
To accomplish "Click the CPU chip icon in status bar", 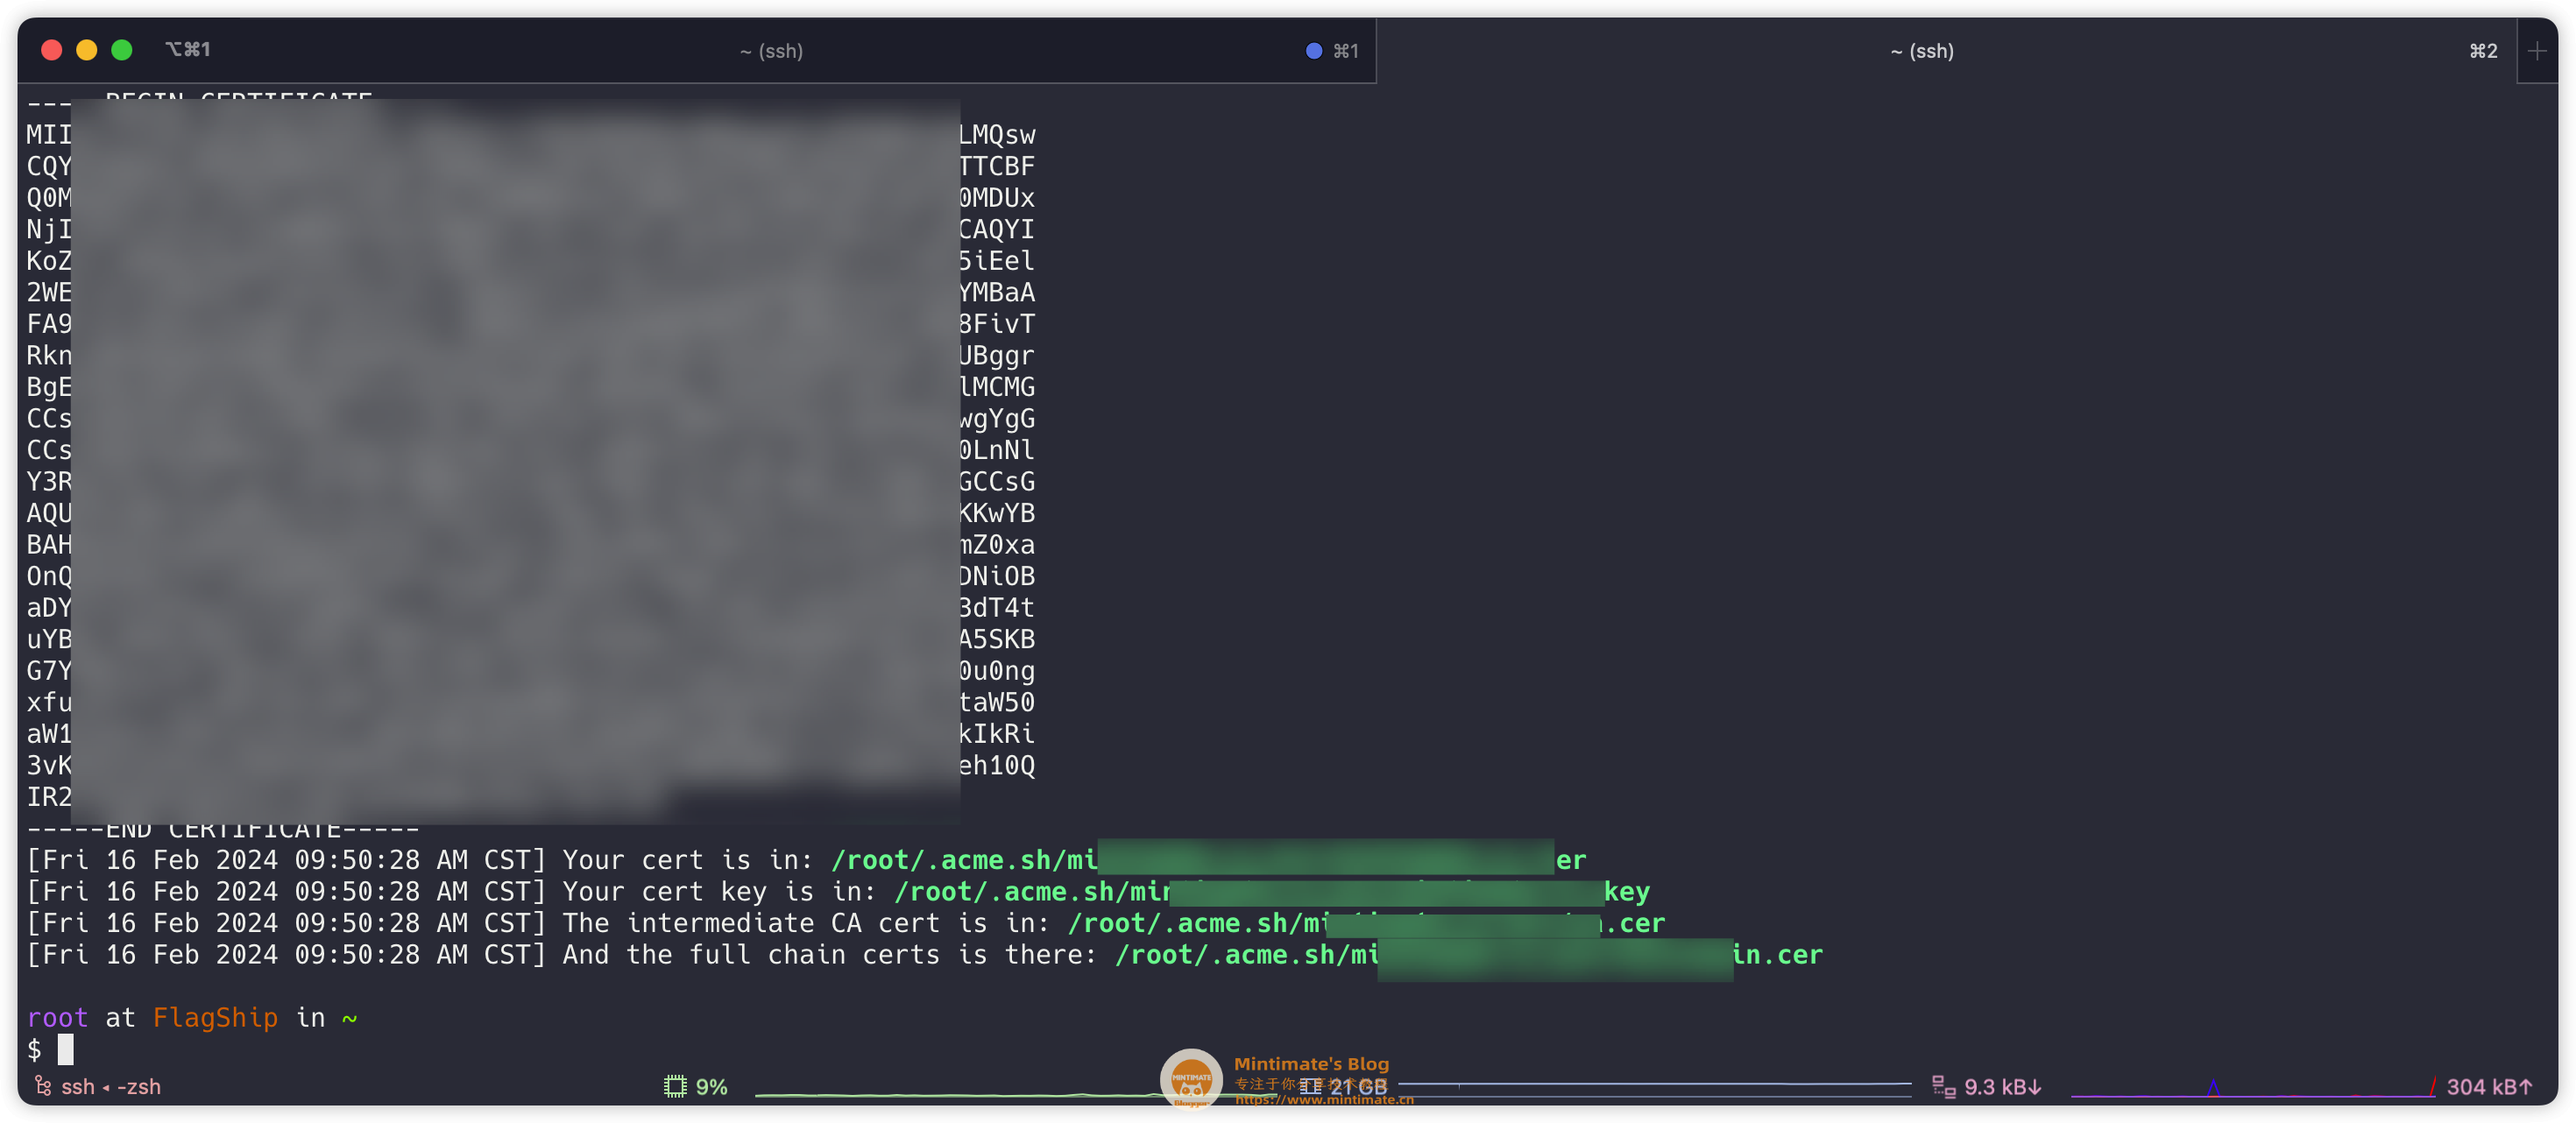I will tap(675, 1087).
